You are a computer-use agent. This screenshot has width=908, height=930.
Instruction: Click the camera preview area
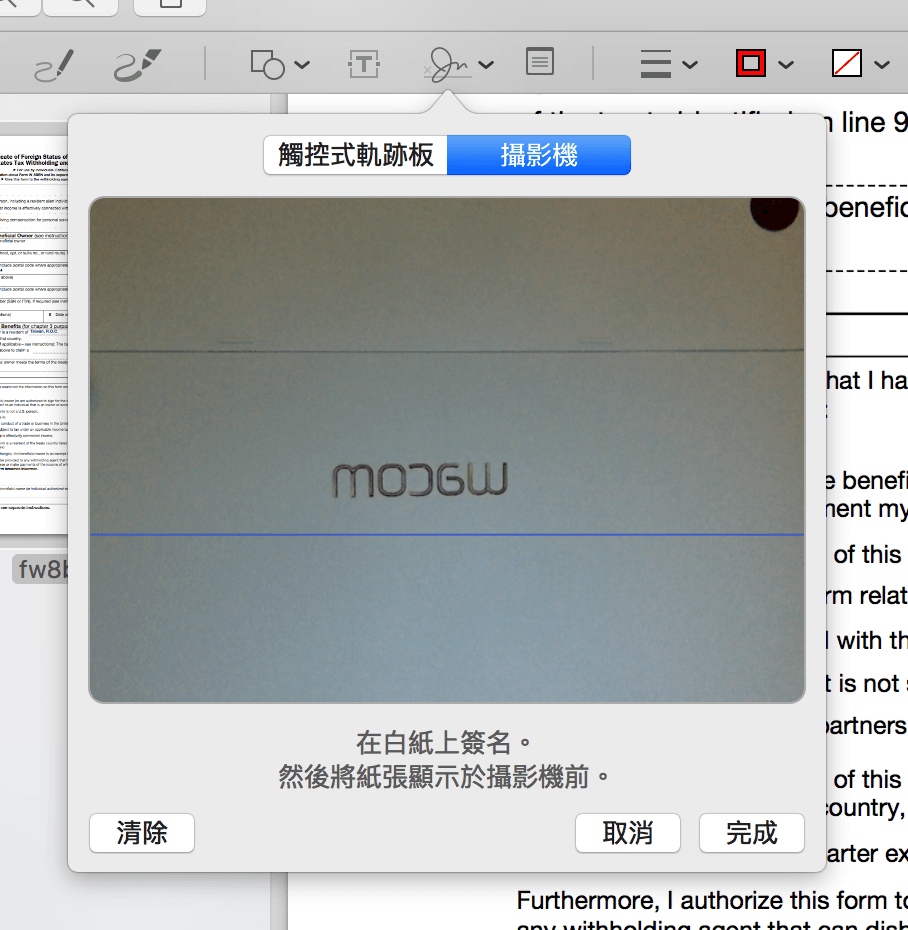coord(447,450)
